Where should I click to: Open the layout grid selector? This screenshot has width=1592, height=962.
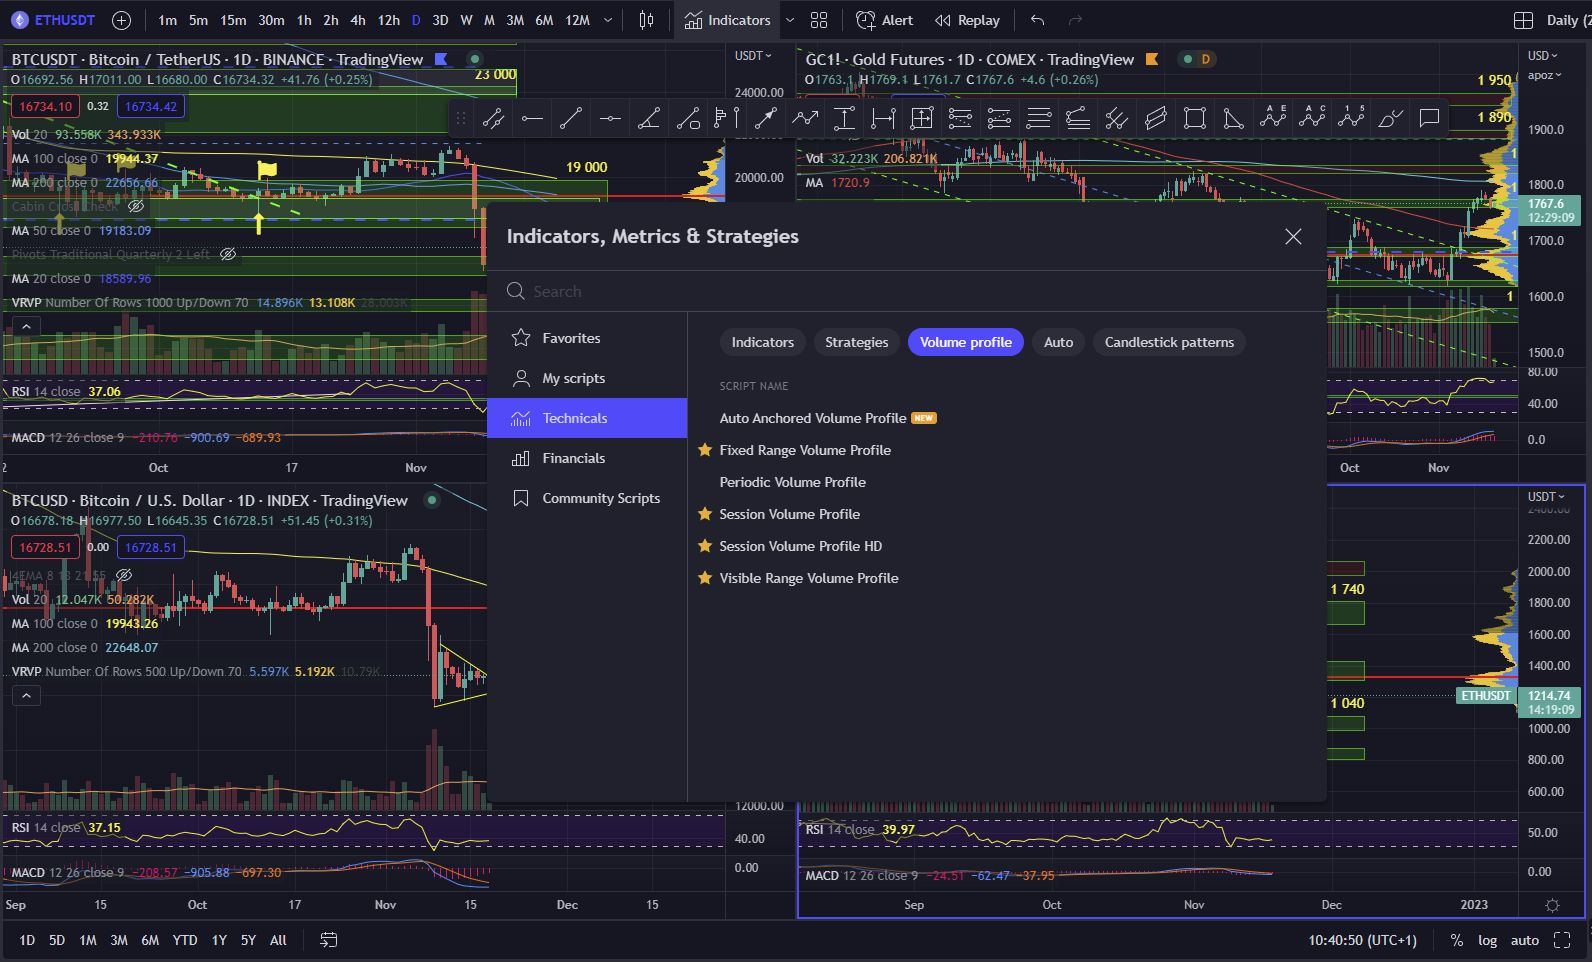pyautogui.click(x=819, y=20)
